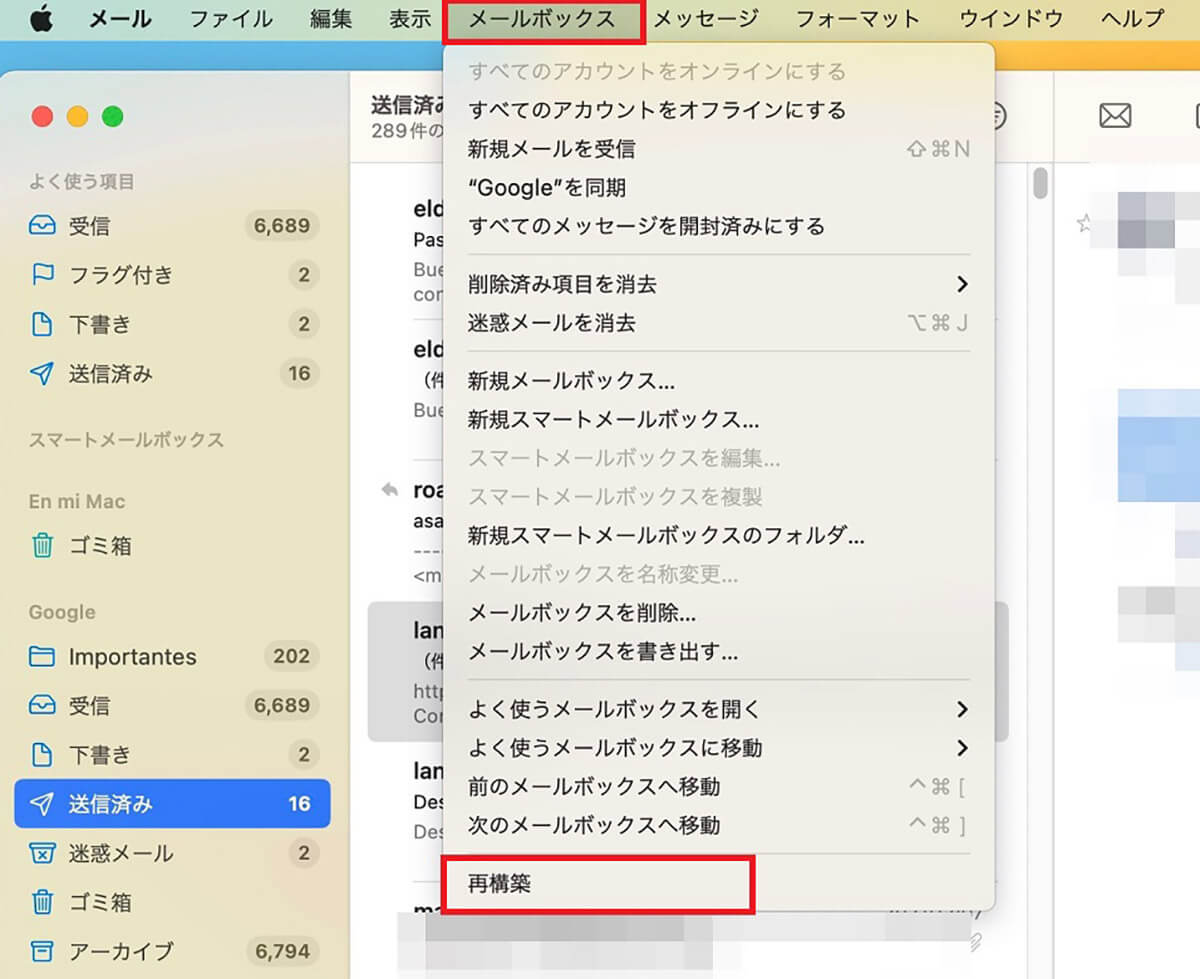Screen dimensions: 1200x979
Task: Choose 新規メールボックス…
Action: click(x=719, y=381)
